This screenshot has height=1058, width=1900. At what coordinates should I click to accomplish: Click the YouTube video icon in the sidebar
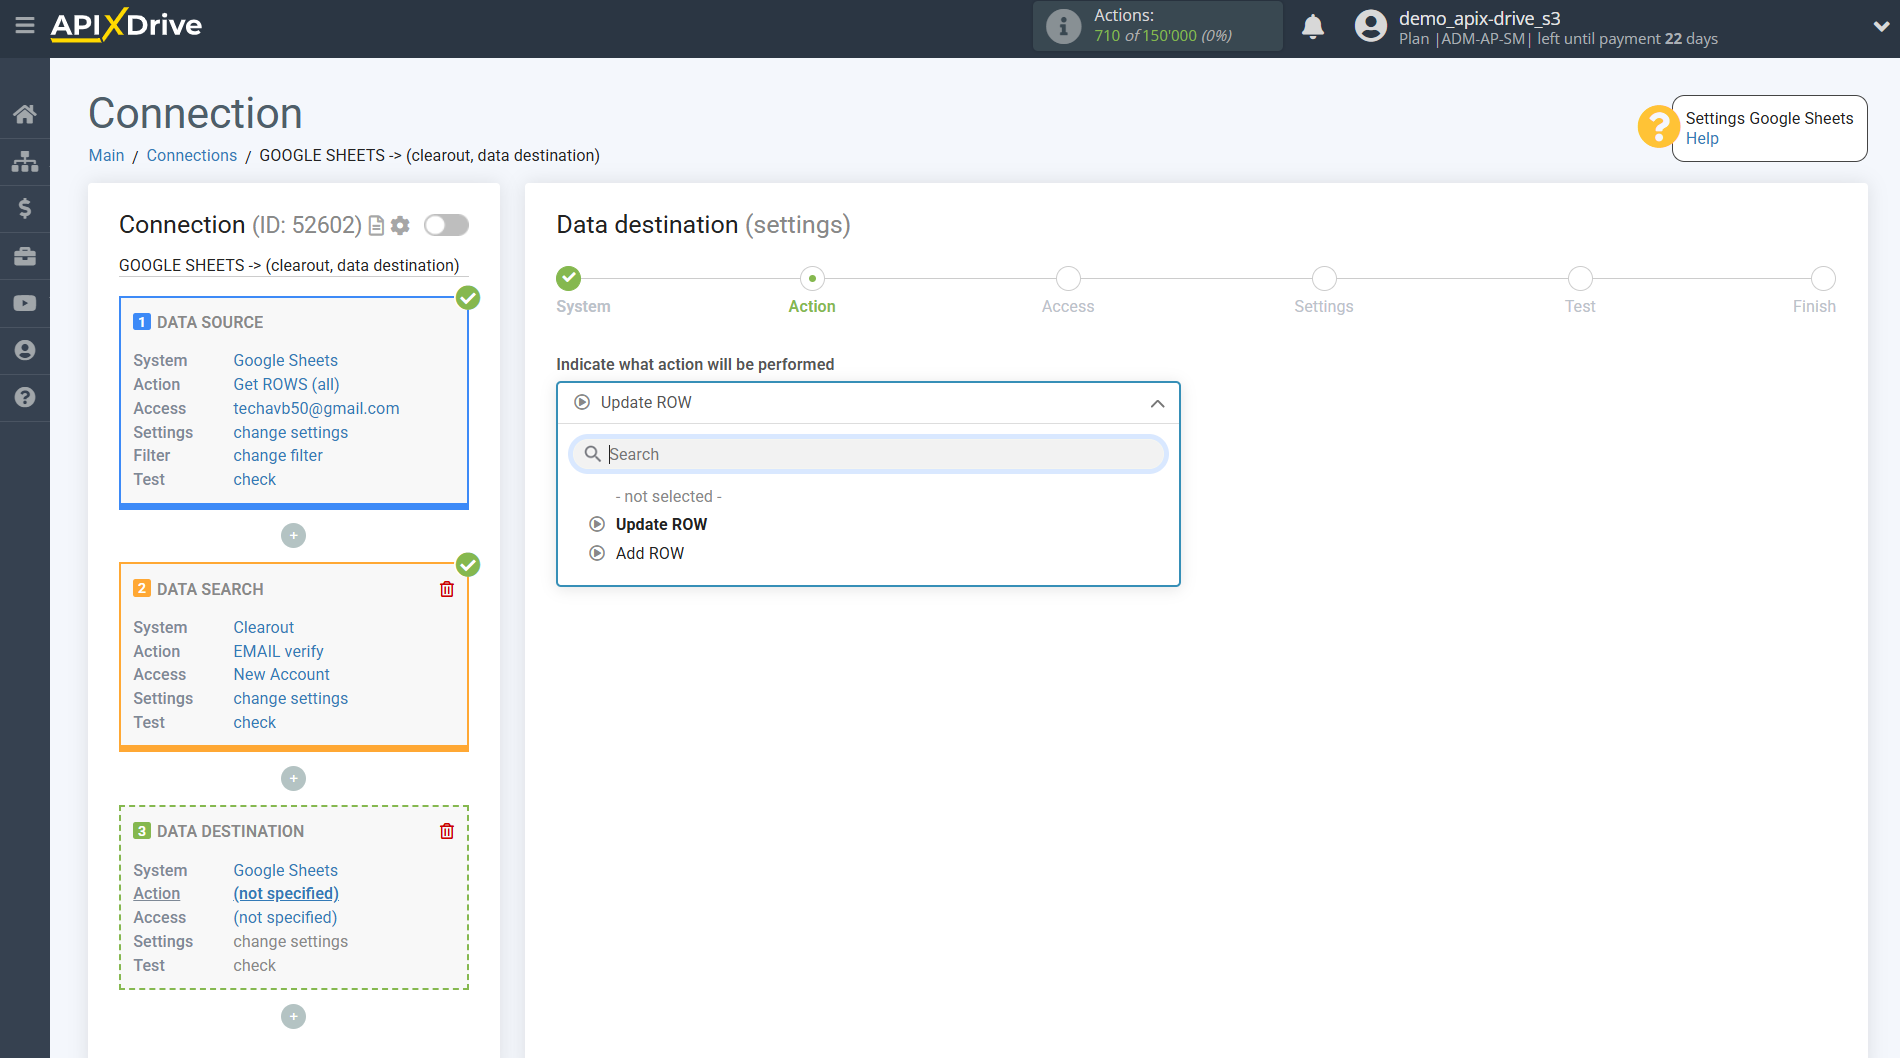pos(25,303)
